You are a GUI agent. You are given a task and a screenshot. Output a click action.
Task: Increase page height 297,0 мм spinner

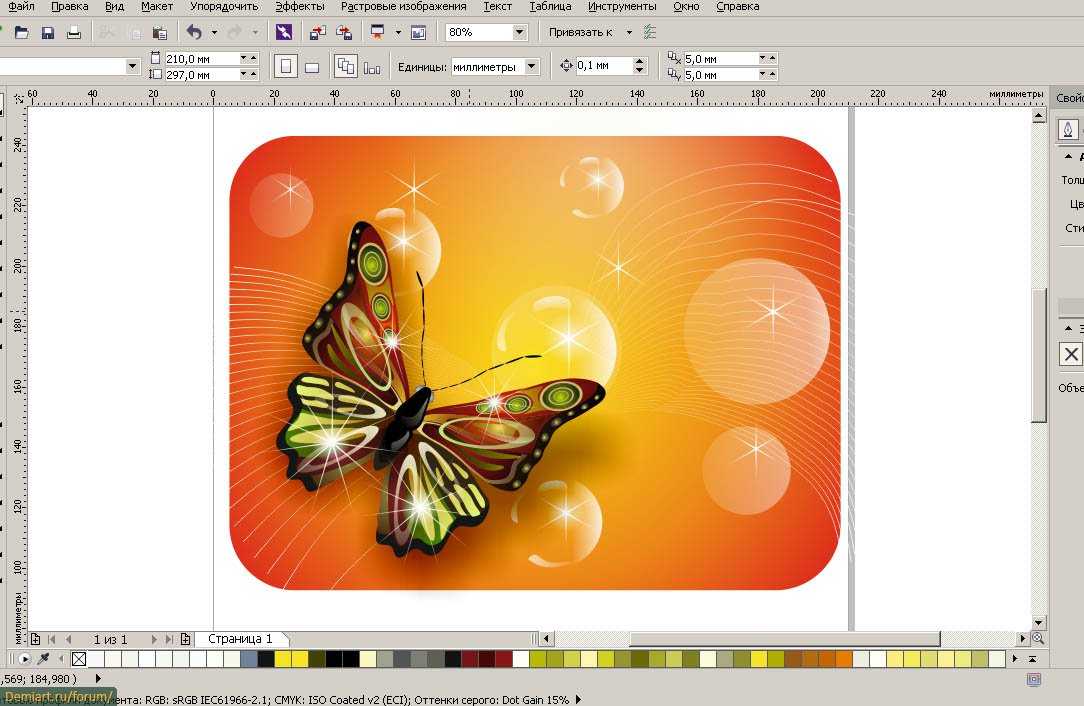(x=254, y=74)
